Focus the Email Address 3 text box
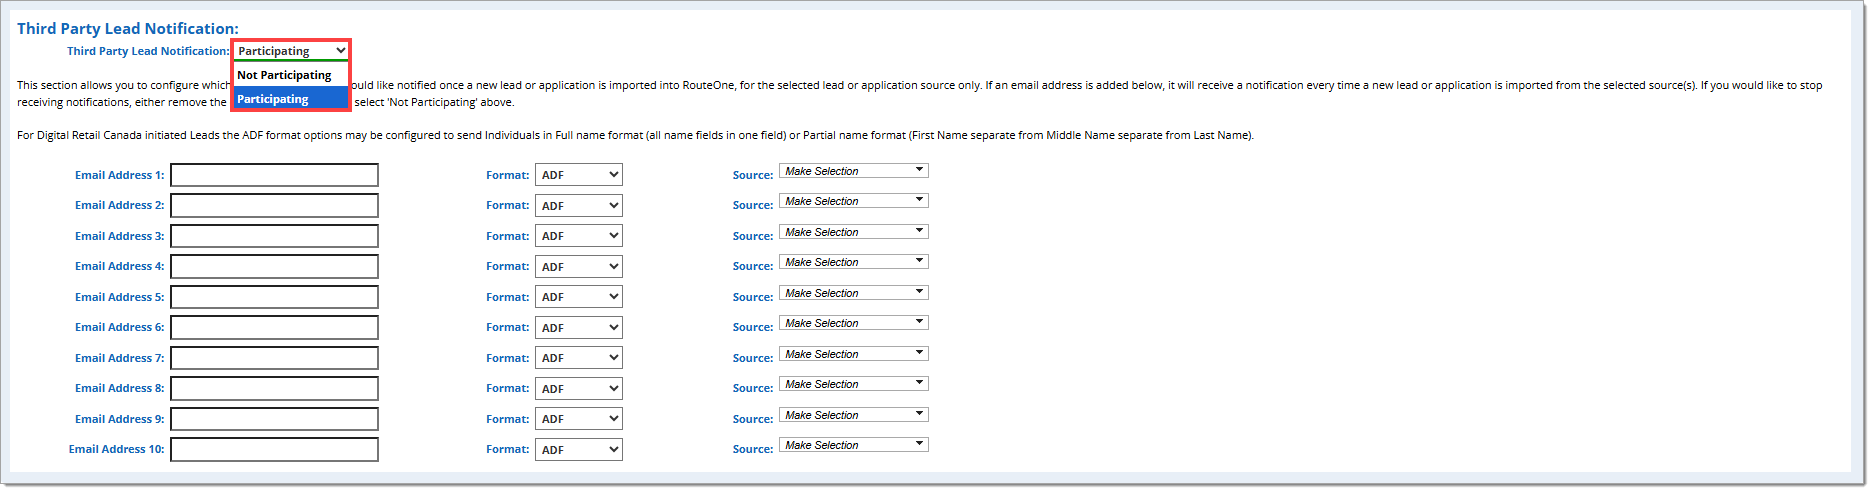1871x491 pixels. coord(274,236)
